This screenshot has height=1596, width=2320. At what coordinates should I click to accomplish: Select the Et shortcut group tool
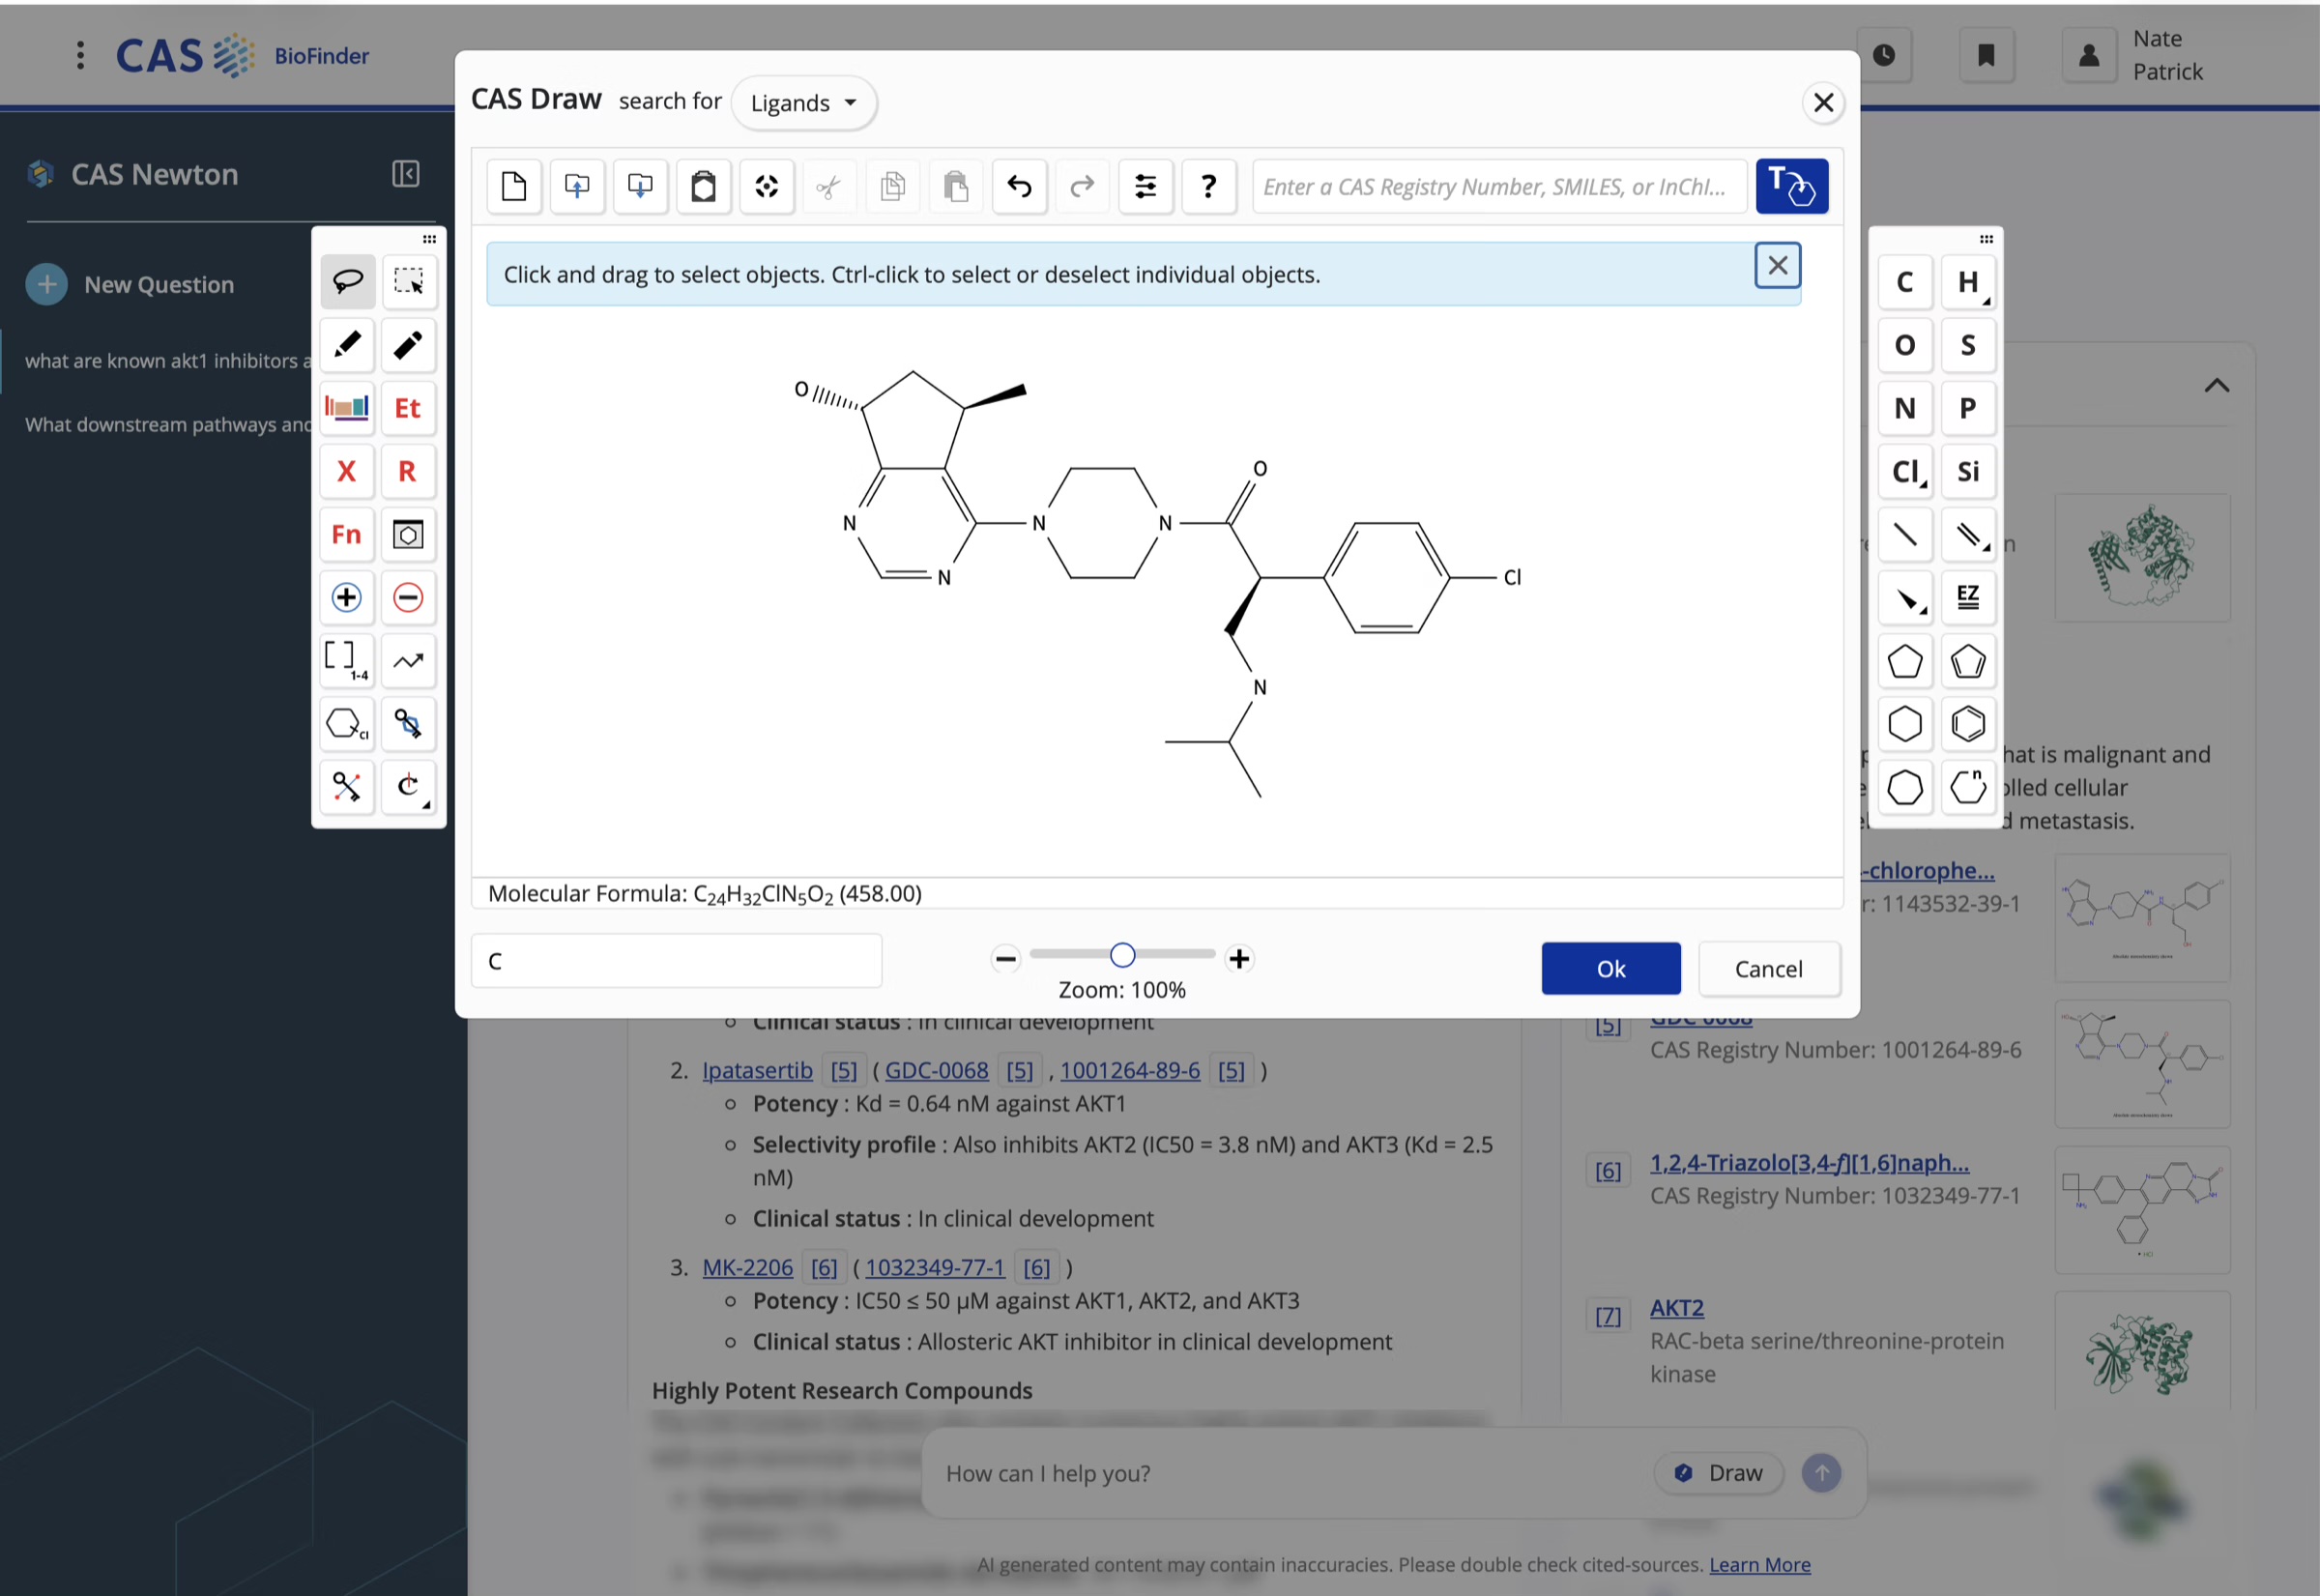point(408,407)
